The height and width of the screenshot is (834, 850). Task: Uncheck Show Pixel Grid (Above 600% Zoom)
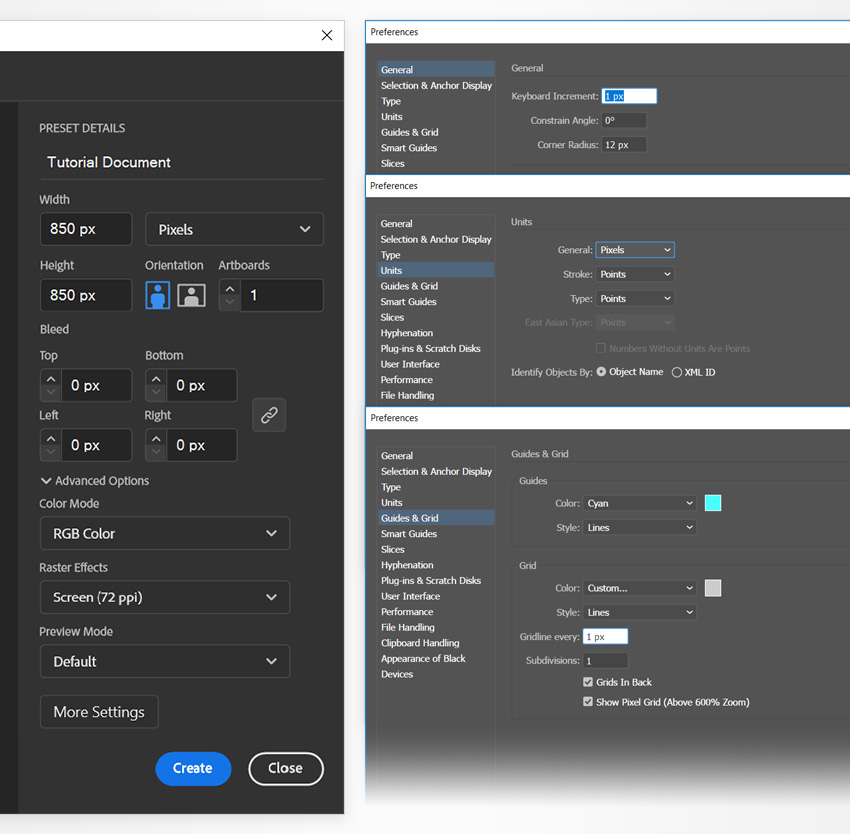[x=587, y=701]
